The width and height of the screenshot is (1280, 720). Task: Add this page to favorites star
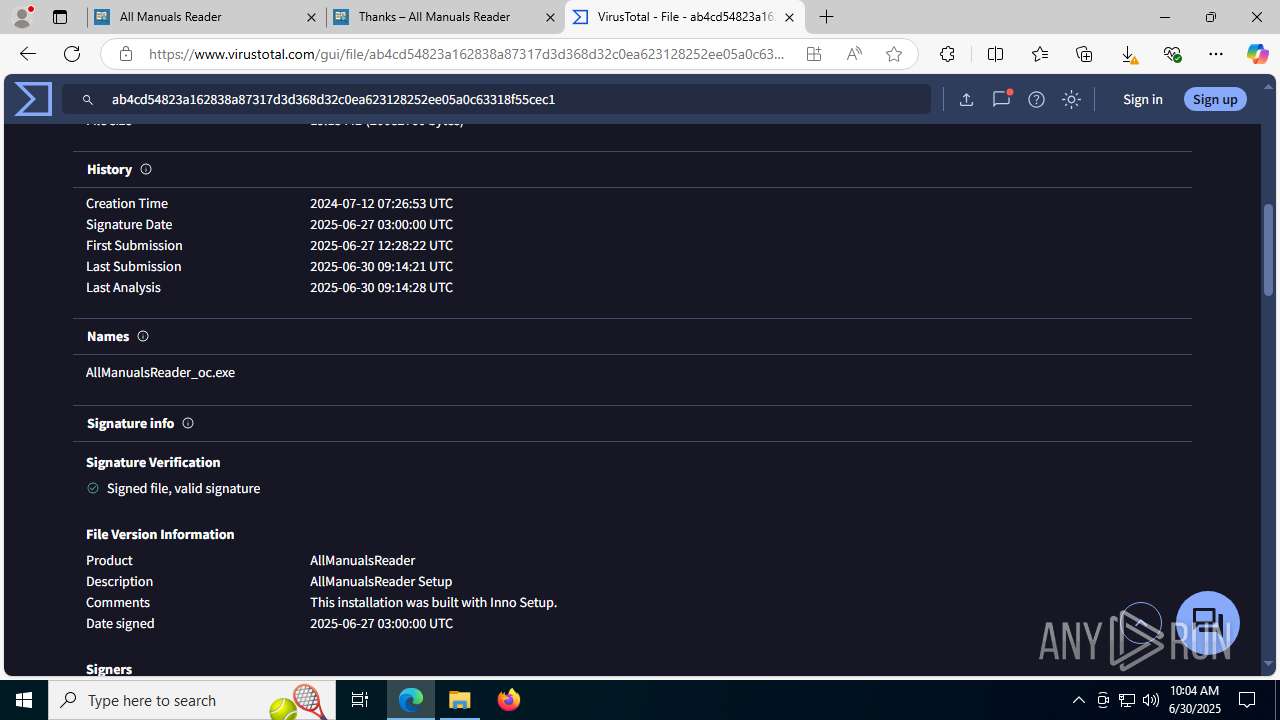894,54
